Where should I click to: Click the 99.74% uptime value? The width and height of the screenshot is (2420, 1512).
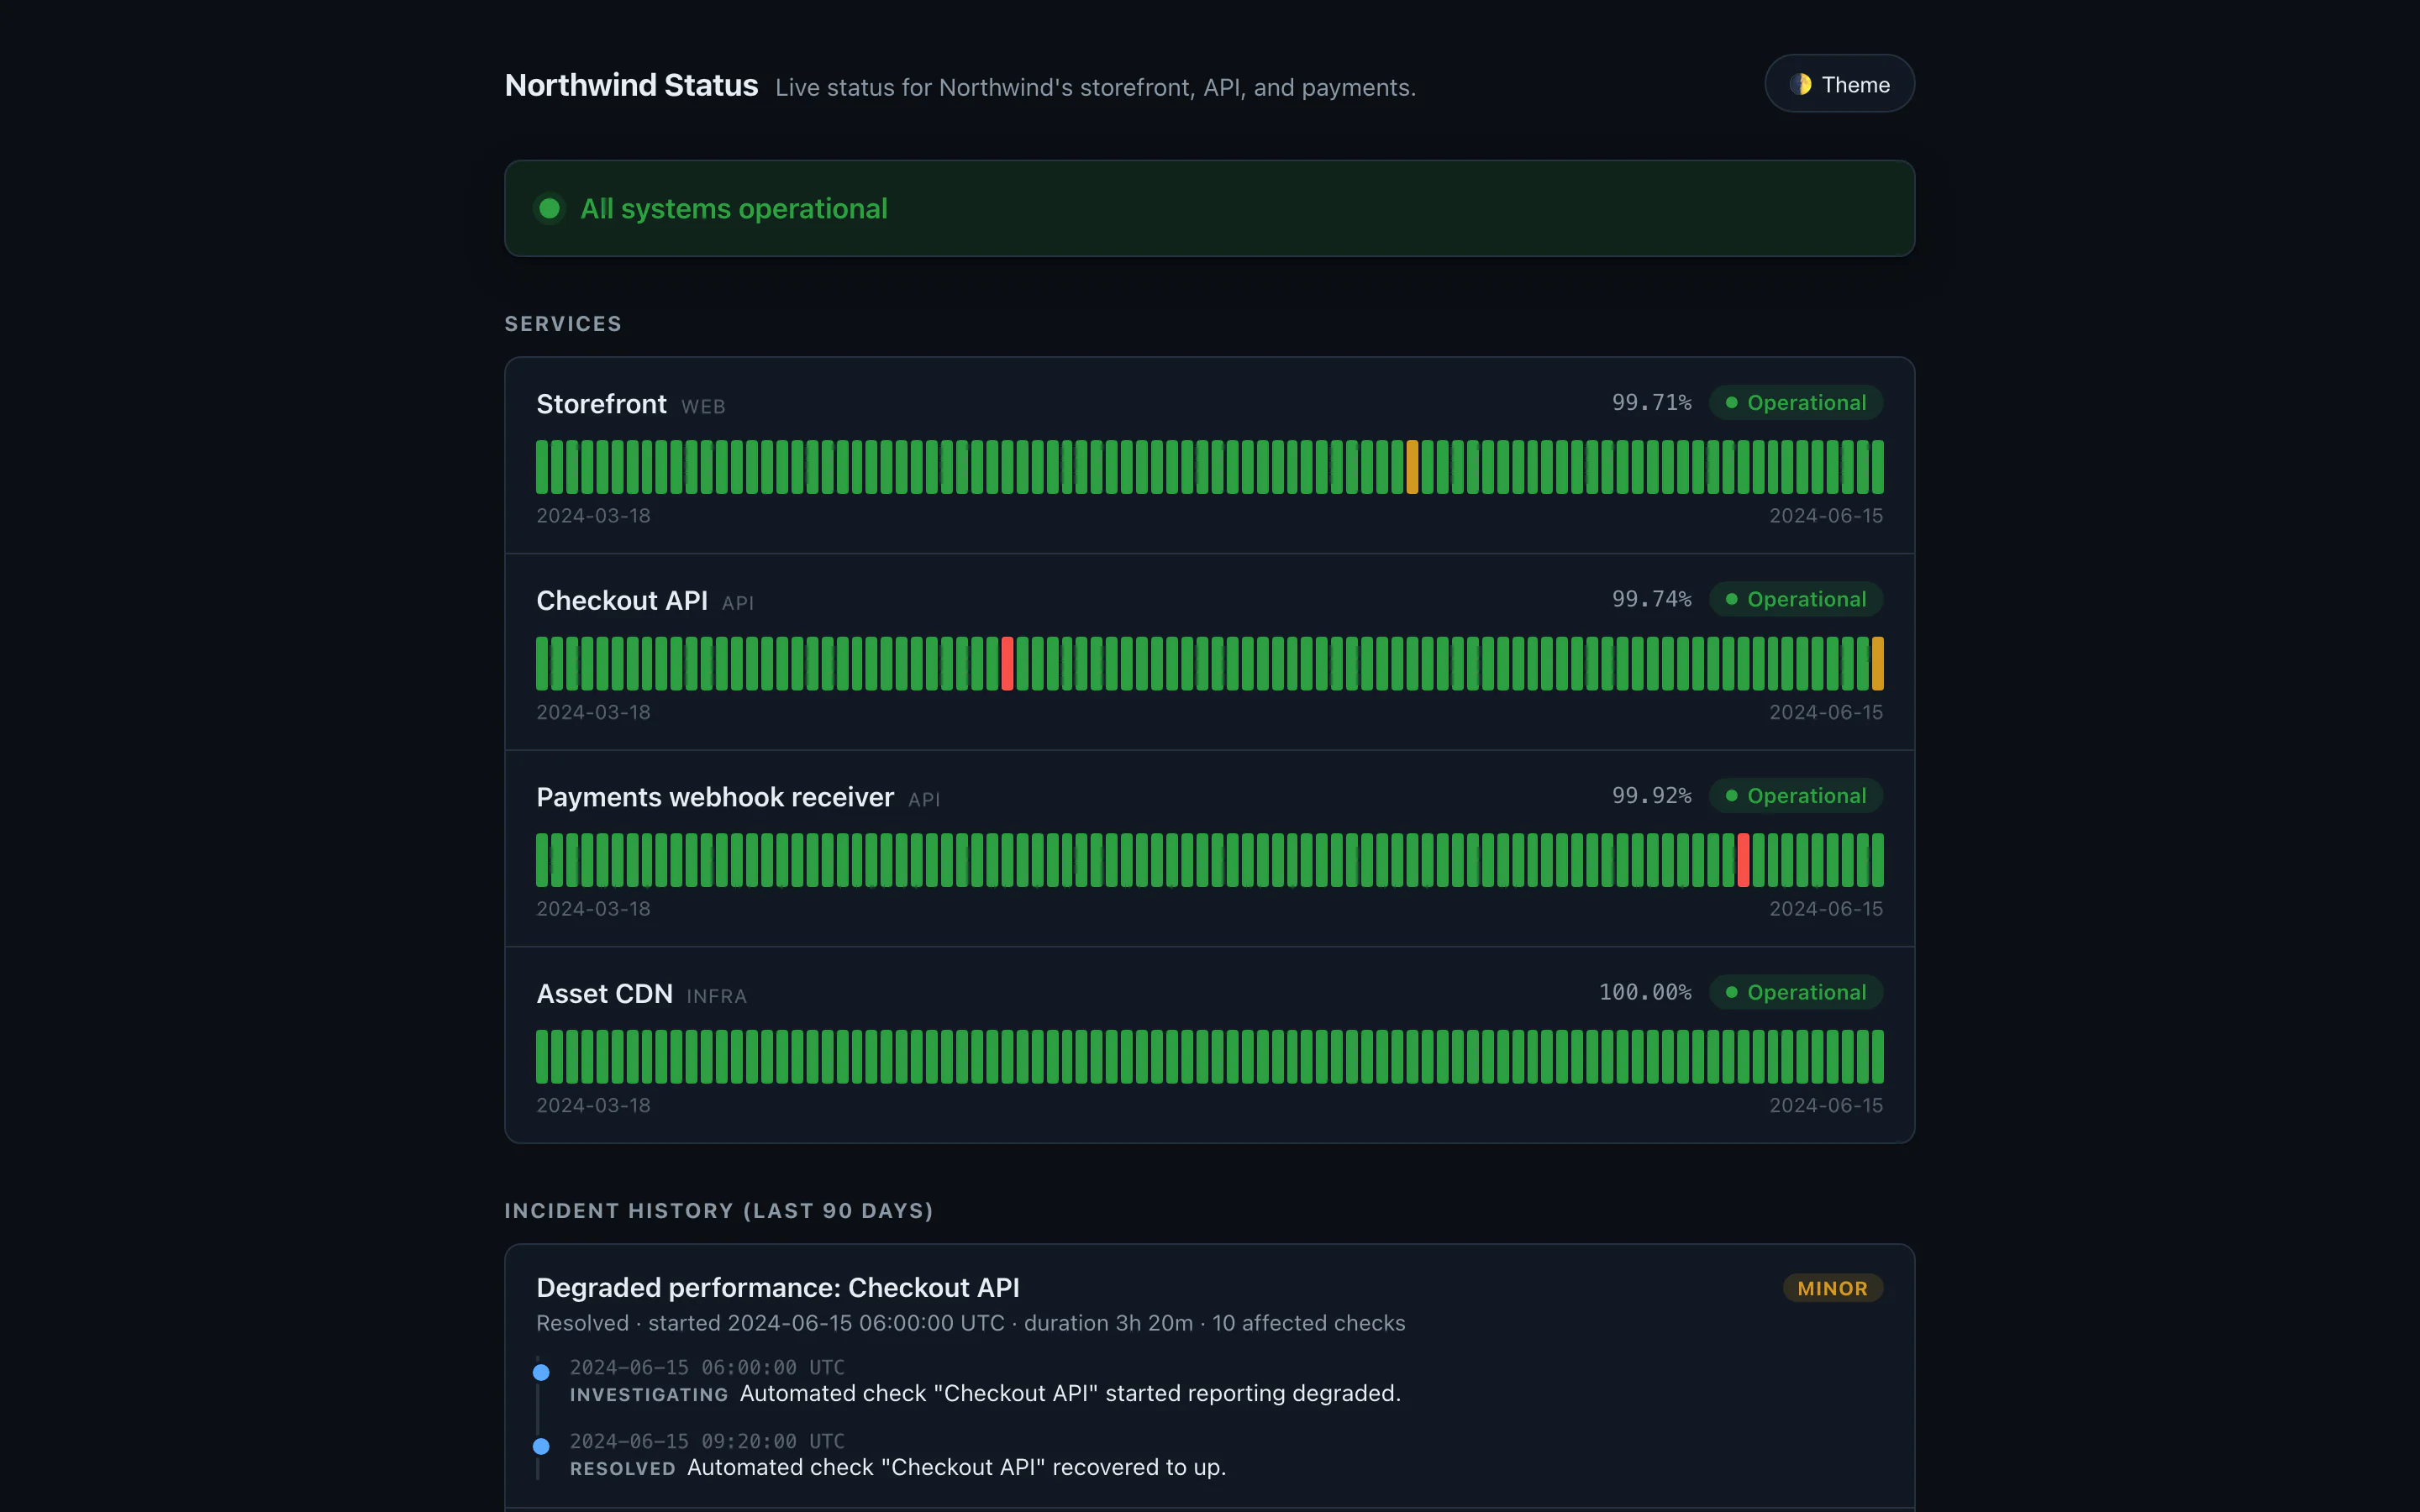1651,600
